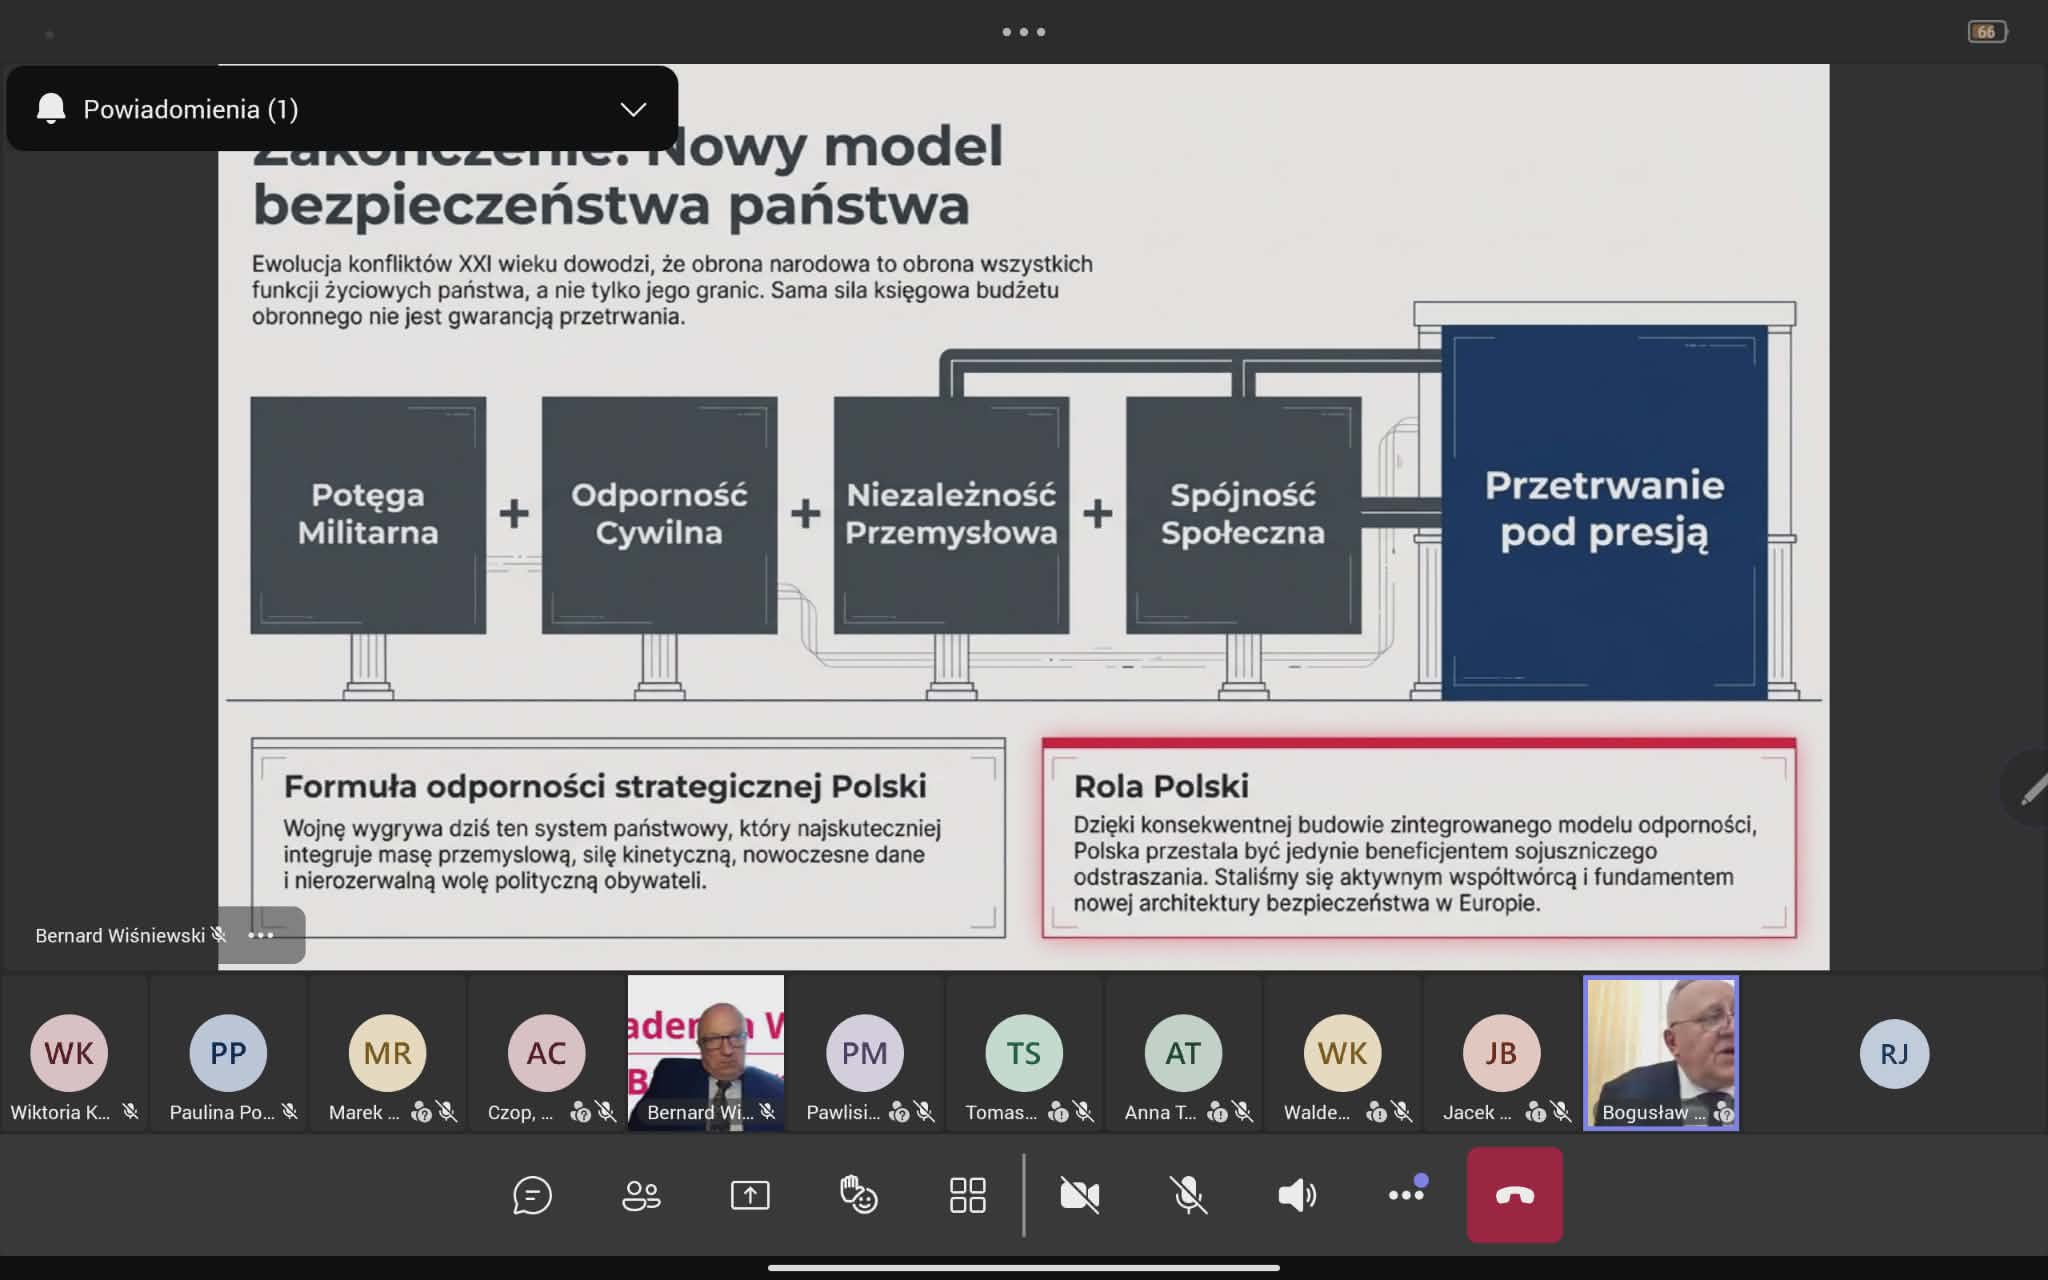This screenshot has width=2048, height=1280.
Task: Expand the Powiadomienia notifications chevron
Action: 633,109
